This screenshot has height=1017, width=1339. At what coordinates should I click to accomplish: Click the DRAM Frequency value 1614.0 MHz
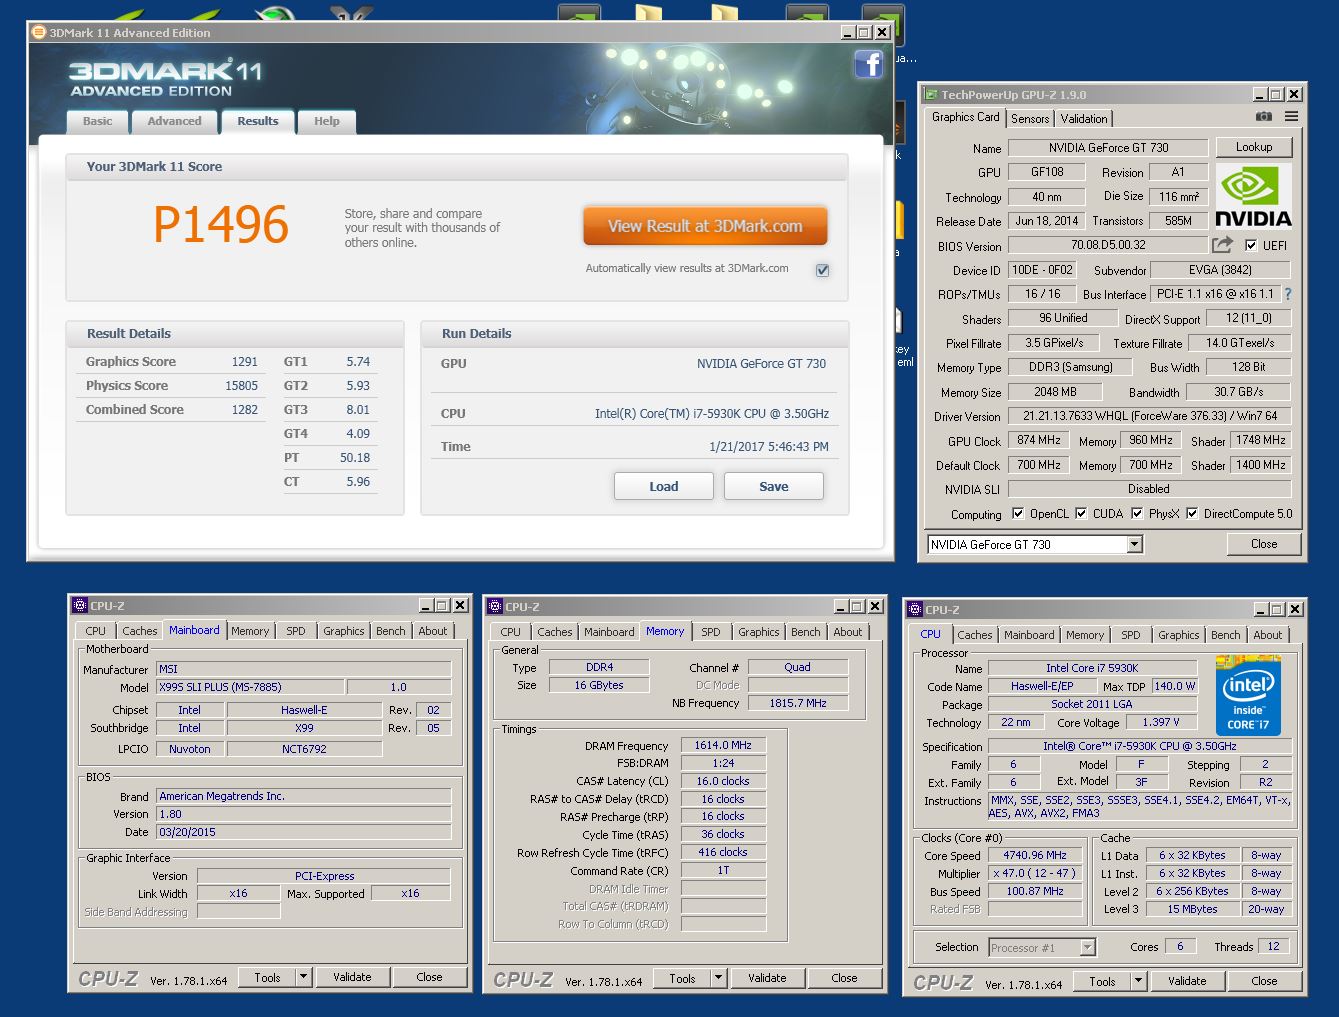723,745
